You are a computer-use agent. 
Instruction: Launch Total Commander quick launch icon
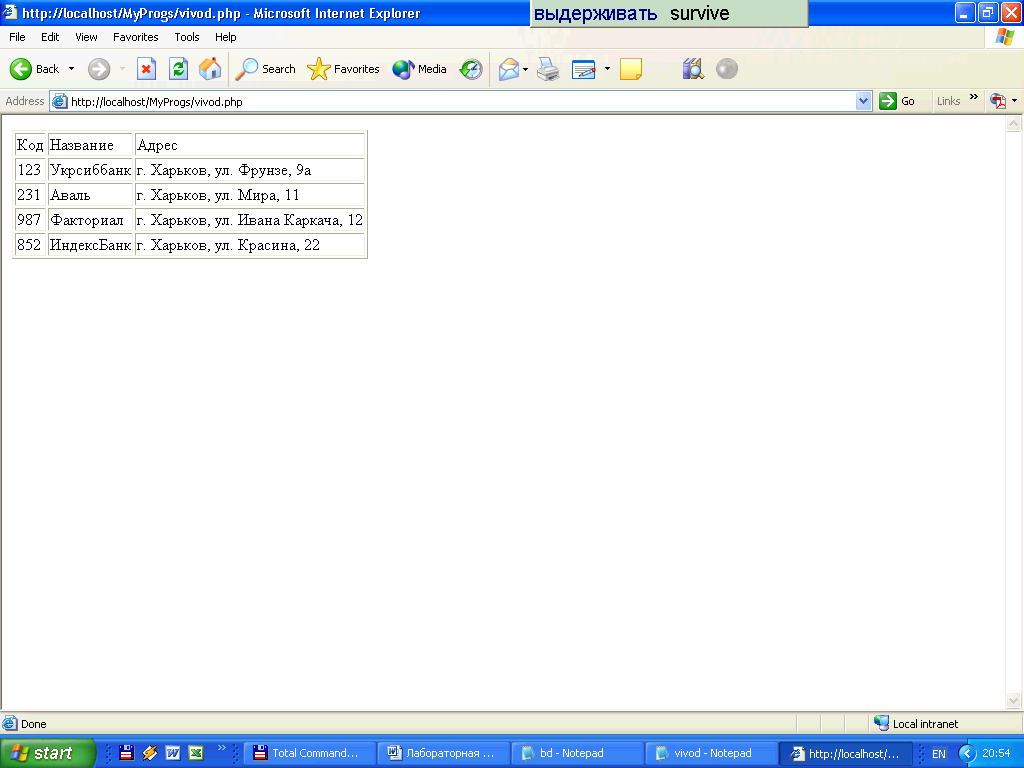(x=127, y=753)
